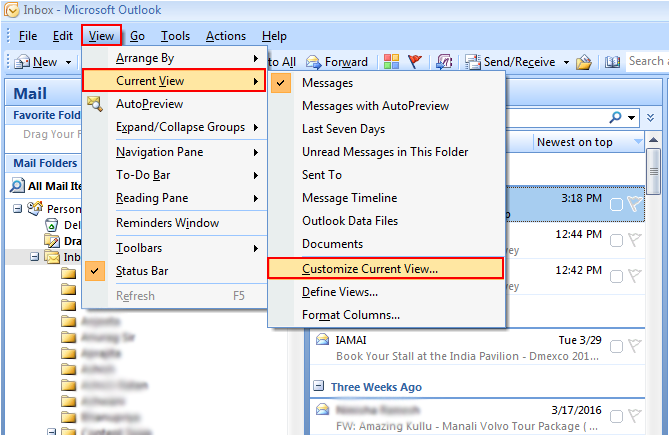669x435 pixels.
Task: Toggle category box on 3:18 PM message
Action: (x=616, y=205)
